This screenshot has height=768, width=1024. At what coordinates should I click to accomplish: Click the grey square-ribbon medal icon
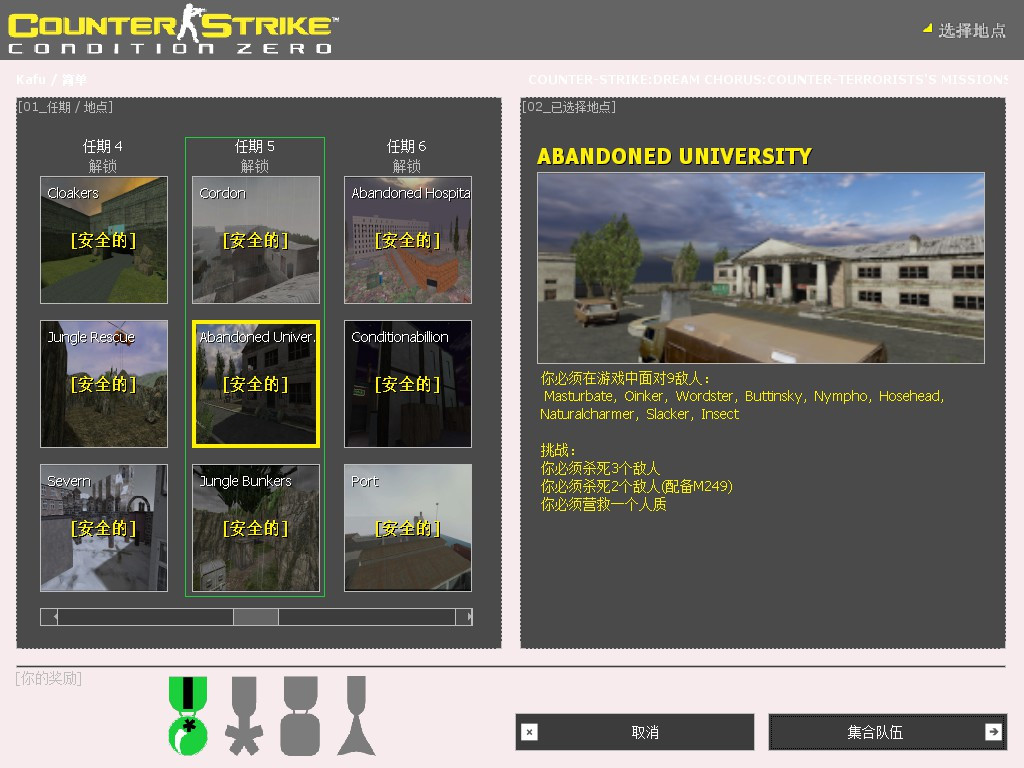[x=300, y=716]
